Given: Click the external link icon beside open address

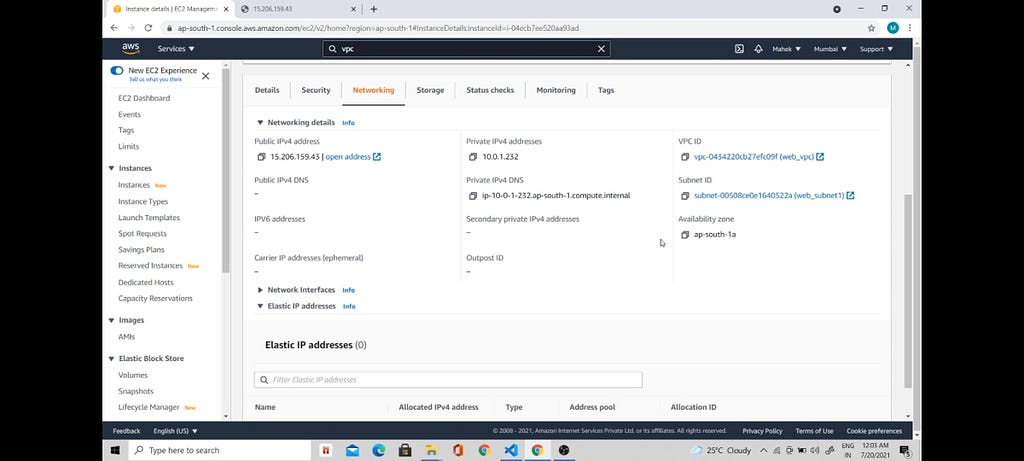Looking at the screenshot, I should (x=377, y=157).
